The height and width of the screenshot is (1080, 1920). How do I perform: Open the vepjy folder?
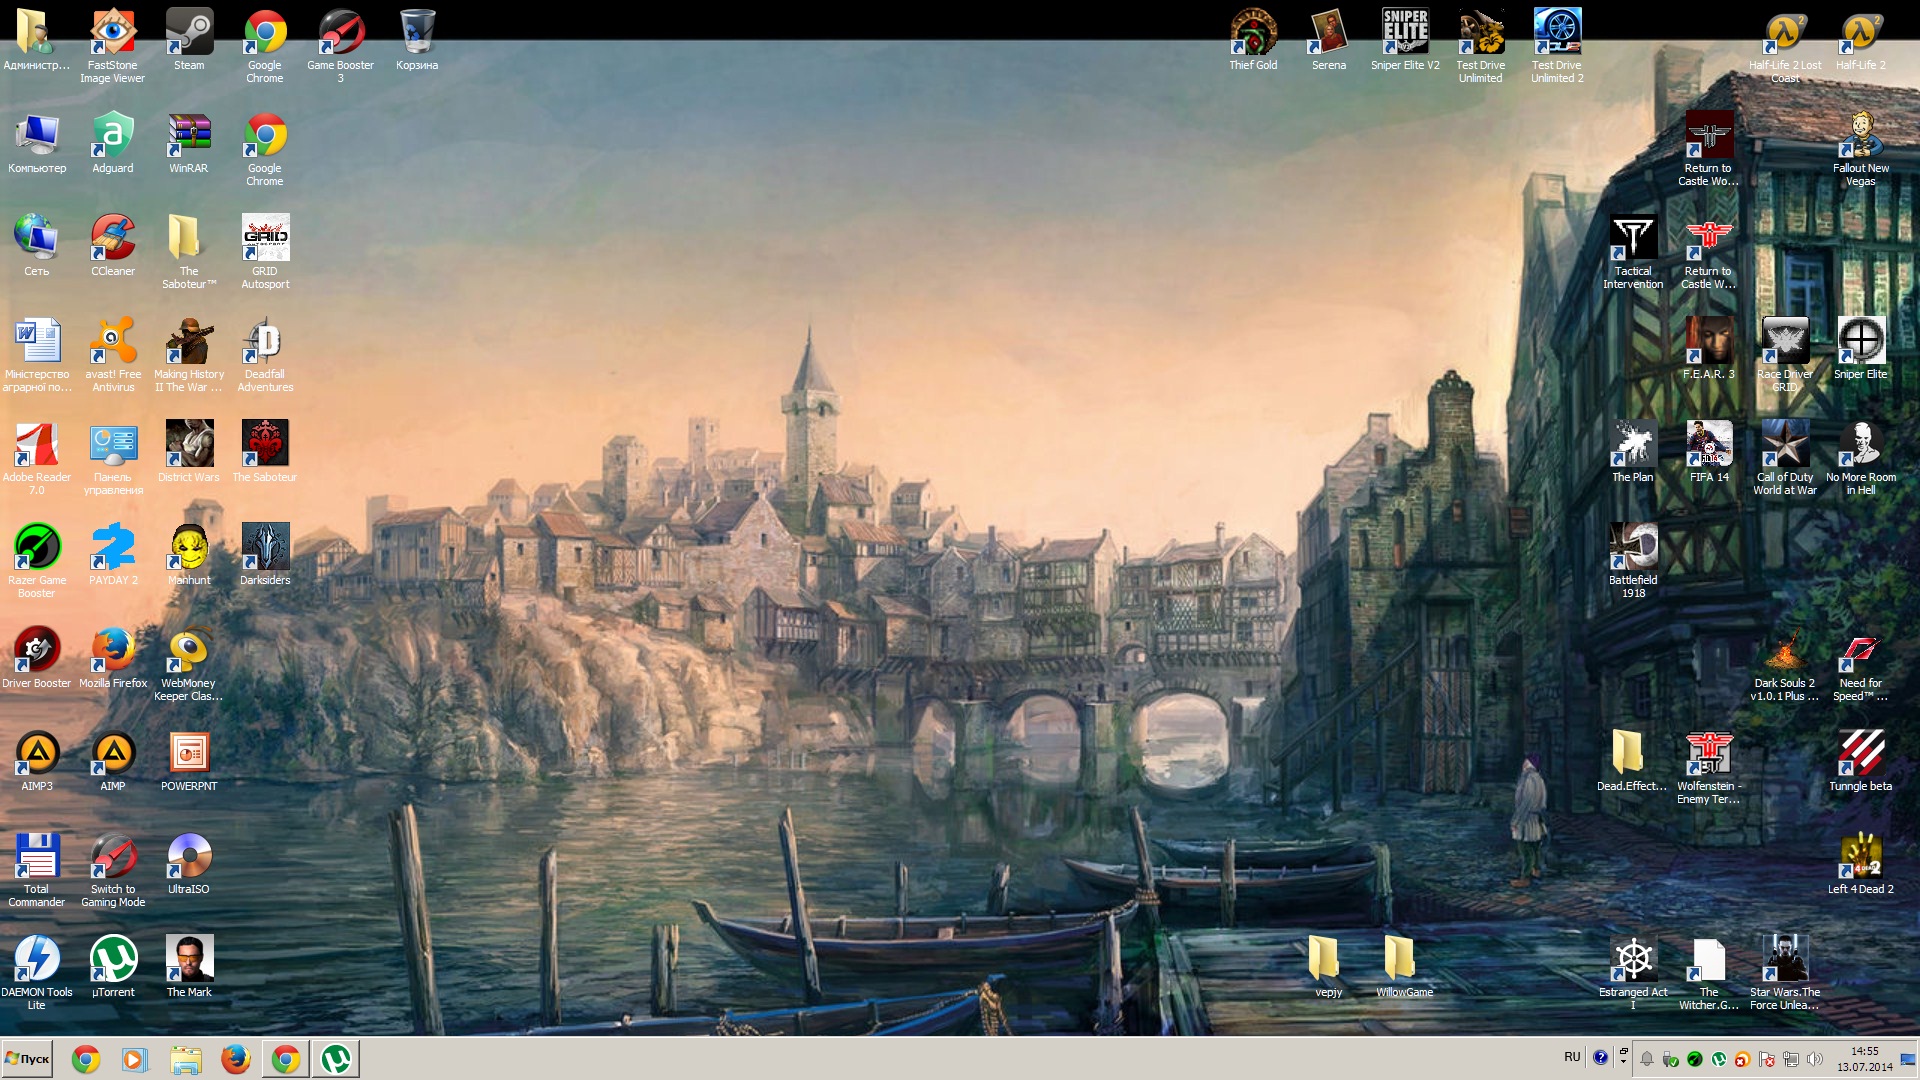coord(1329,967)
